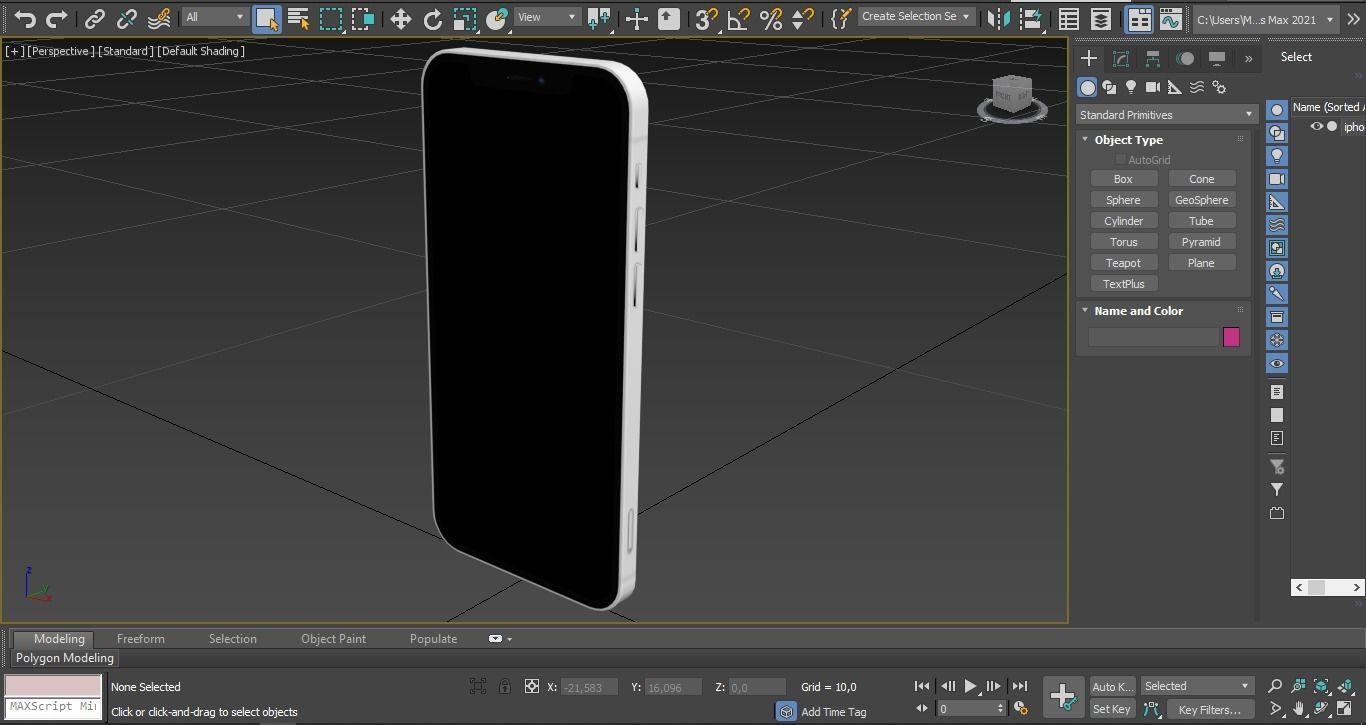This screenshot has width=1366, height=725.
Task: Click the Select and Place tool
Action: click(x=496, y=18)
